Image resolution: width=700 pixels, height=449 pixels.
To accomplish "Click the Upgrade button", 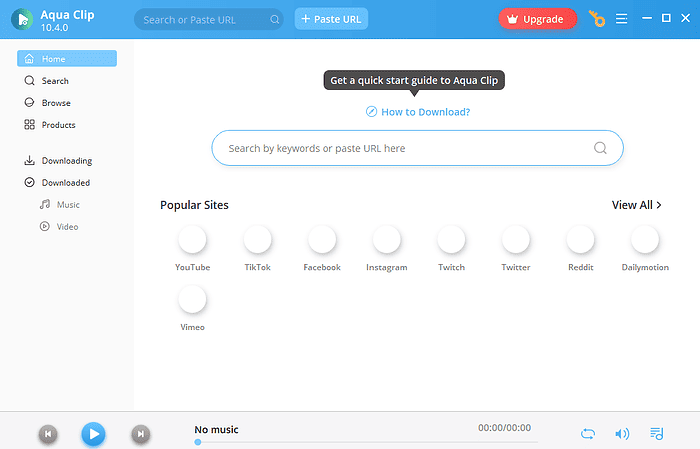I will pos(538,19).
